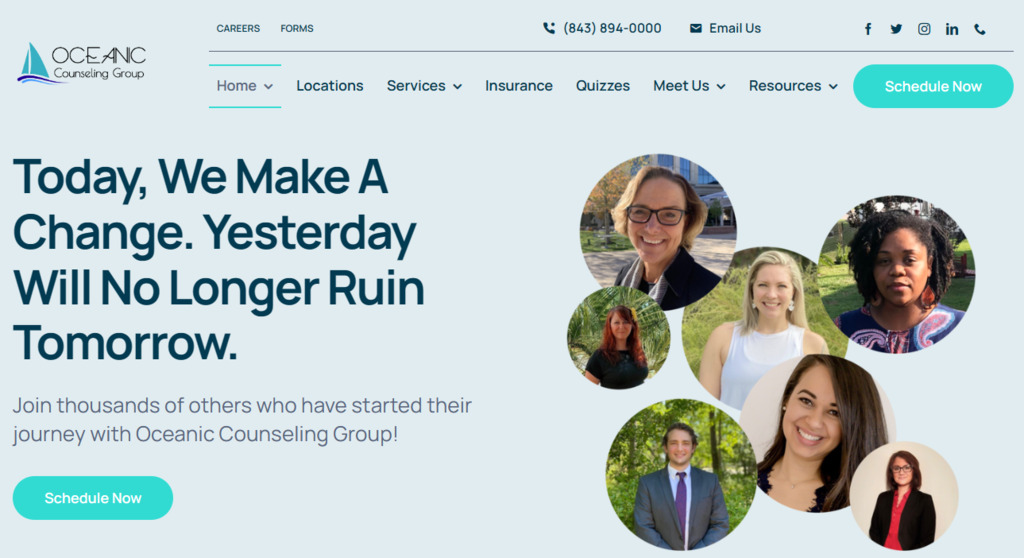1024x558 pixels.
Task: Expand the Home menu chevron
Action: 268,86
